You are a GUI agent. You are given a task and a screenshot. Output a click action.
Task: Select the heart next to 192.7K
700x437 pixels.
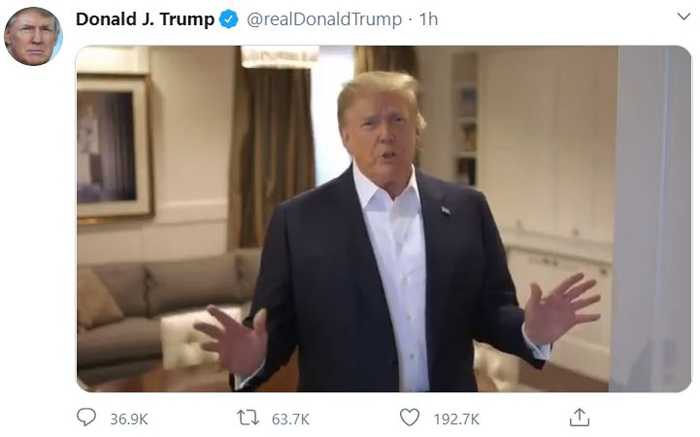[x=409, y=417]
